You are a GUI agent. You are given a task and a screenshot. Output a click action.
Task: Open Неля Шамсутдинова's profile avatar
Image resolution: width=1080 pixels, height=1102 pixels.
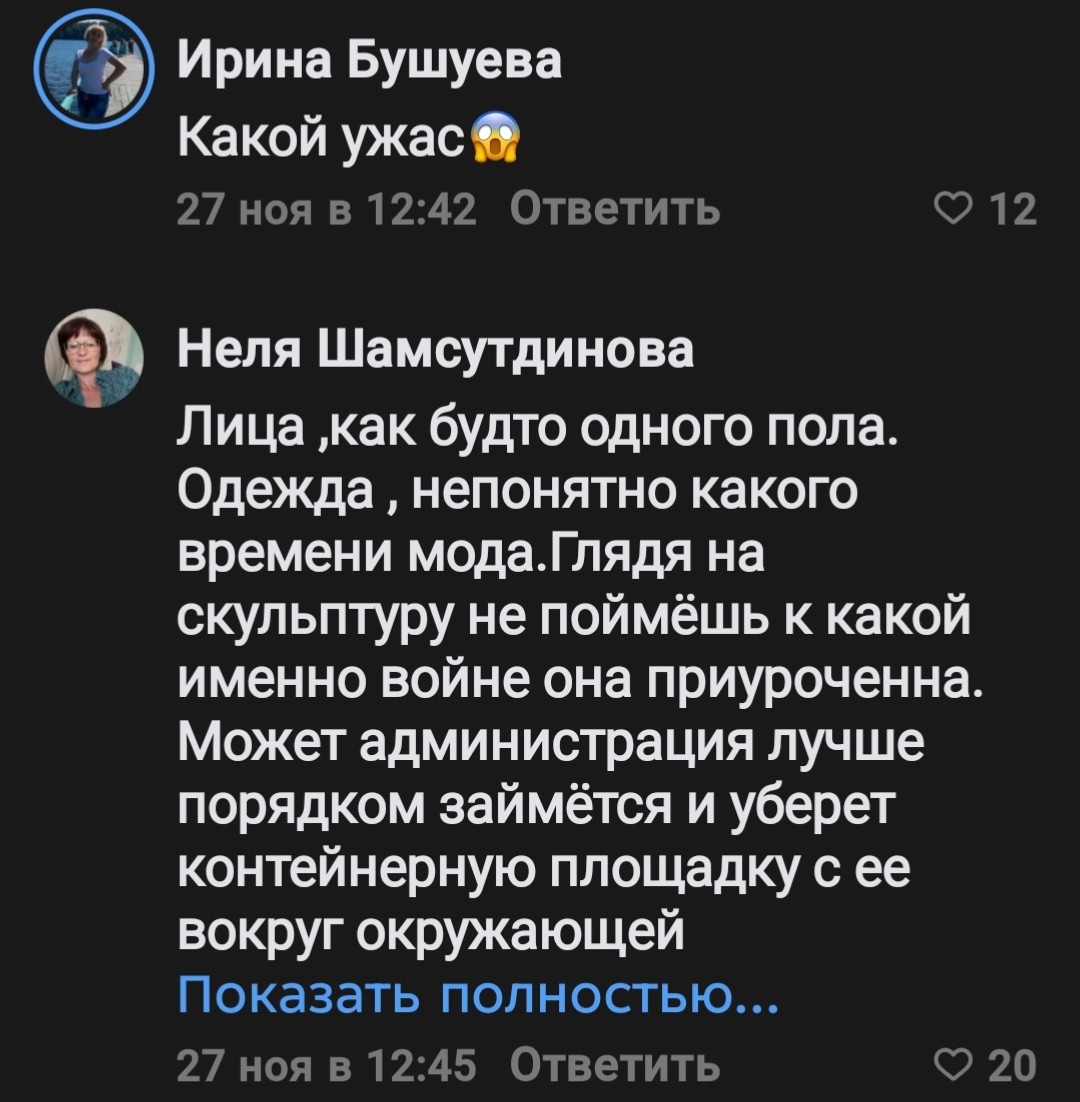point(94,357)
